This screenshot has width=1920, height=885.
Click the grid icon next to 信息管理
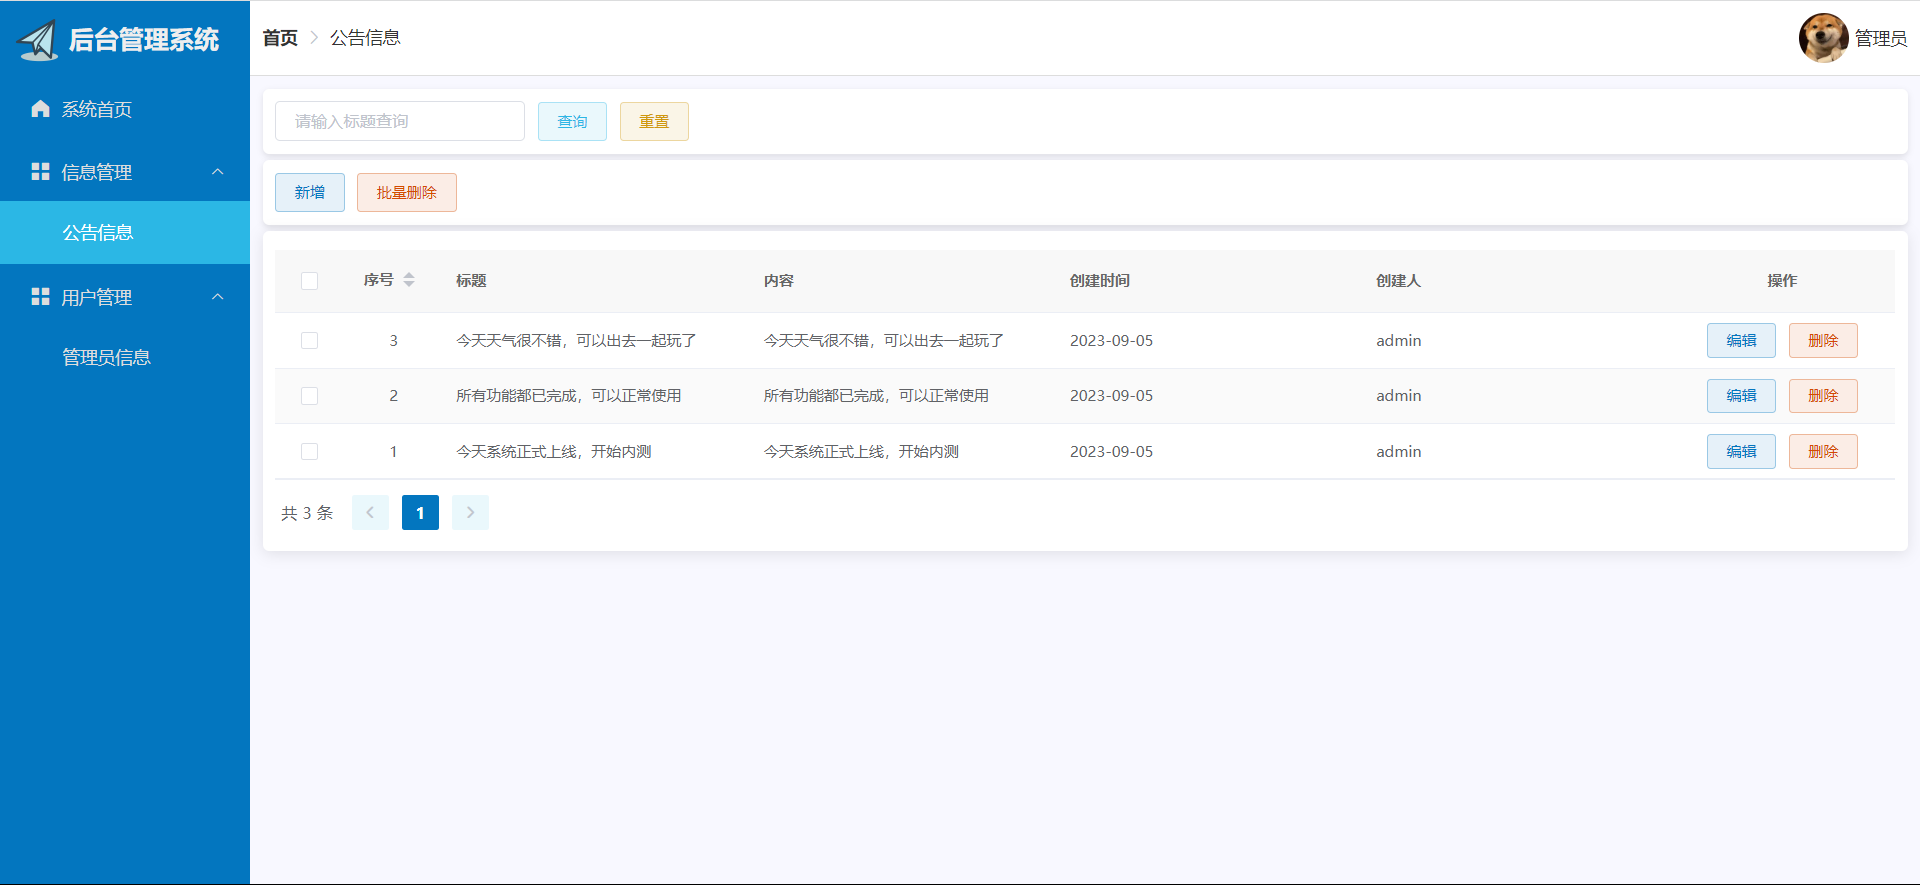(x=40, y=172)
